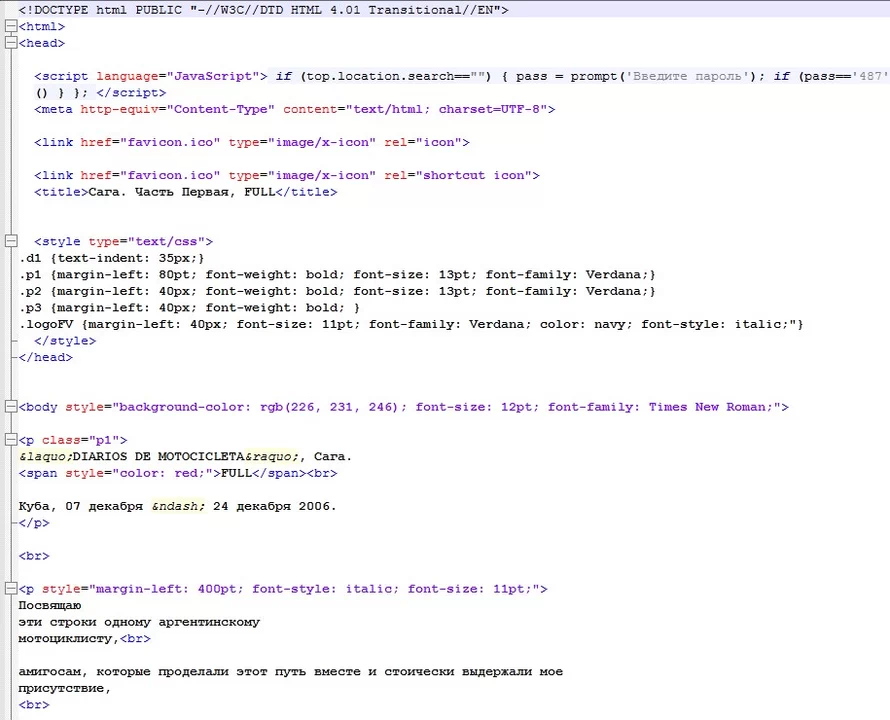Collapse the fold marker beside p class p1
Viewport: 890px width, 720px height.
click(x=10, y=440)
